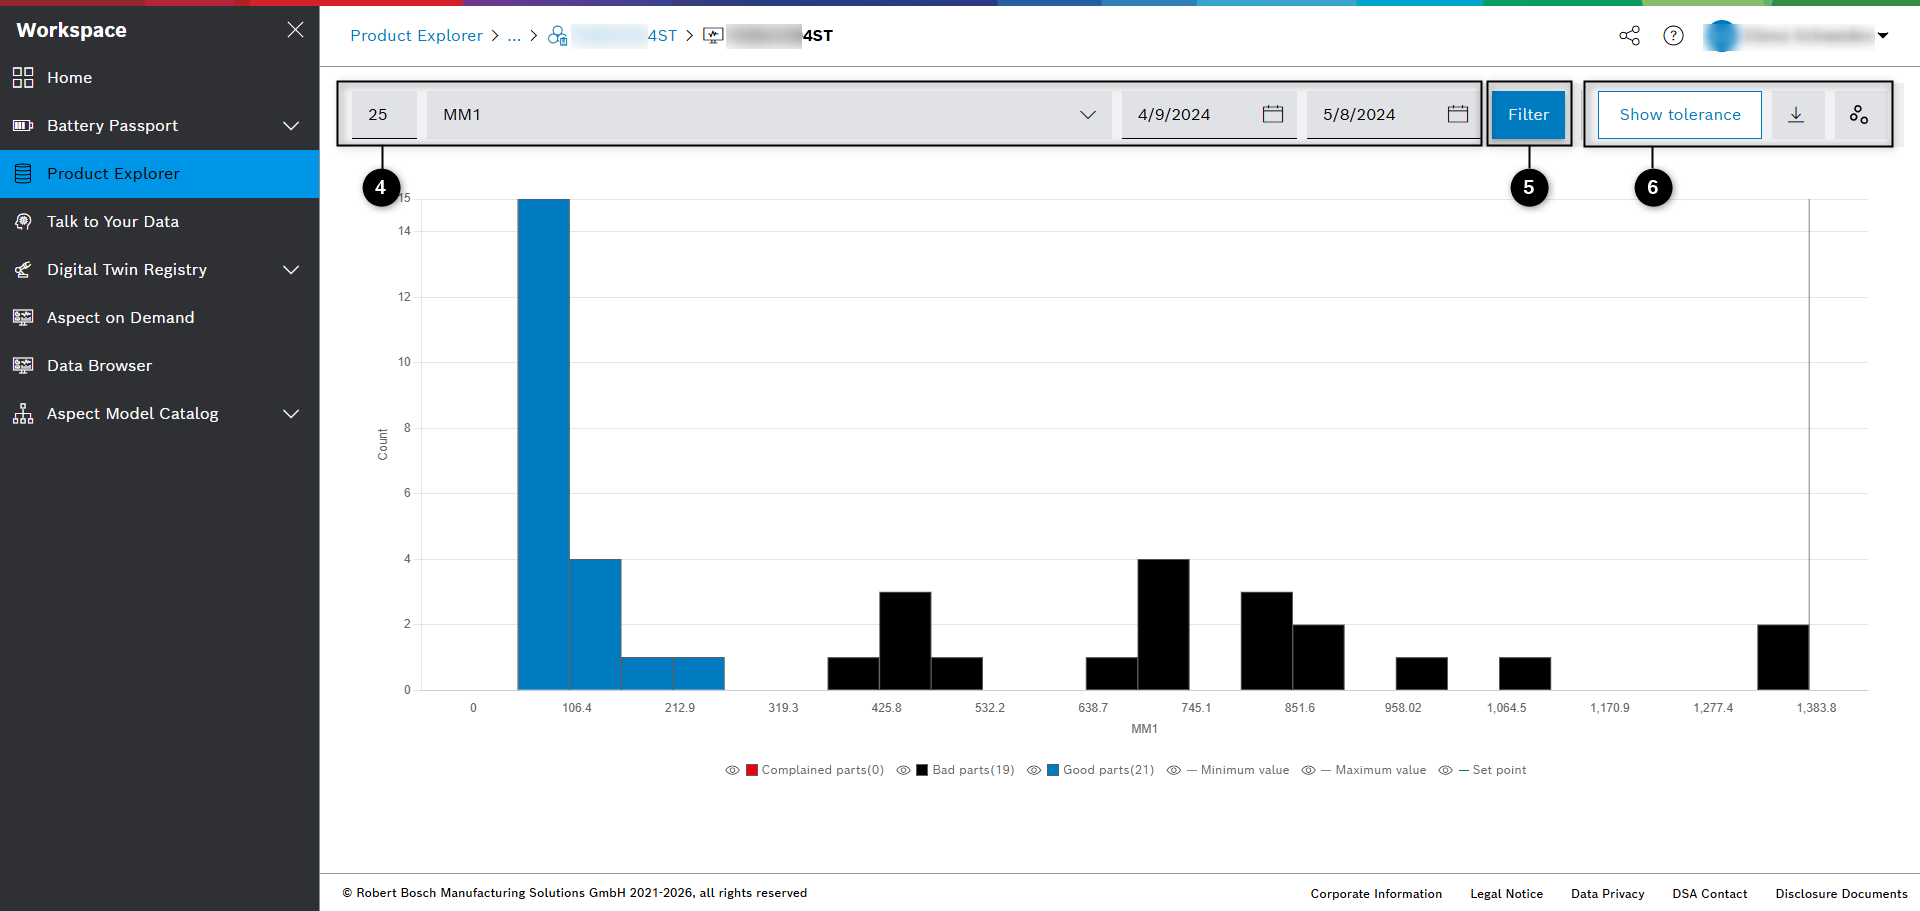Edit the bin count field showing 25
The height and width of the screenshot is (911, 1920).
click(384, 115)
